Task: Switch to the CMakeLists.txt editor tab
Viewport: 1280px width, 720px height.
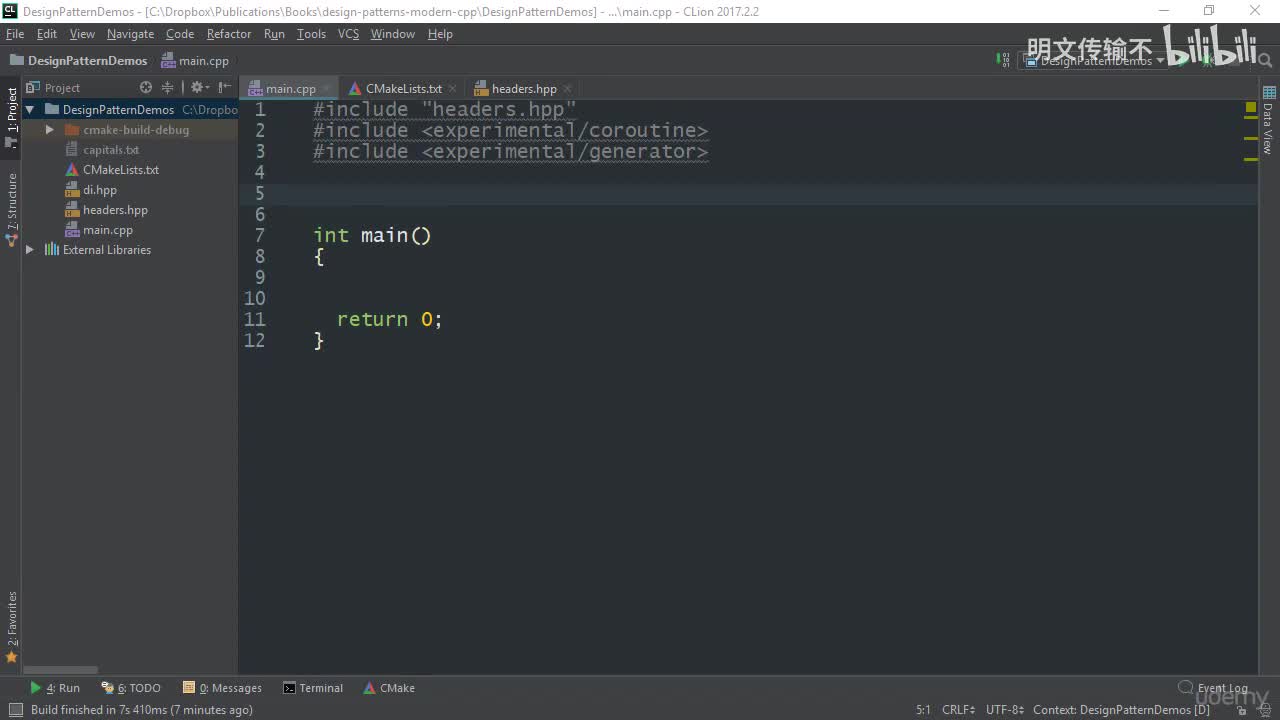Action: pyautogui.click(x=403, y=89)
